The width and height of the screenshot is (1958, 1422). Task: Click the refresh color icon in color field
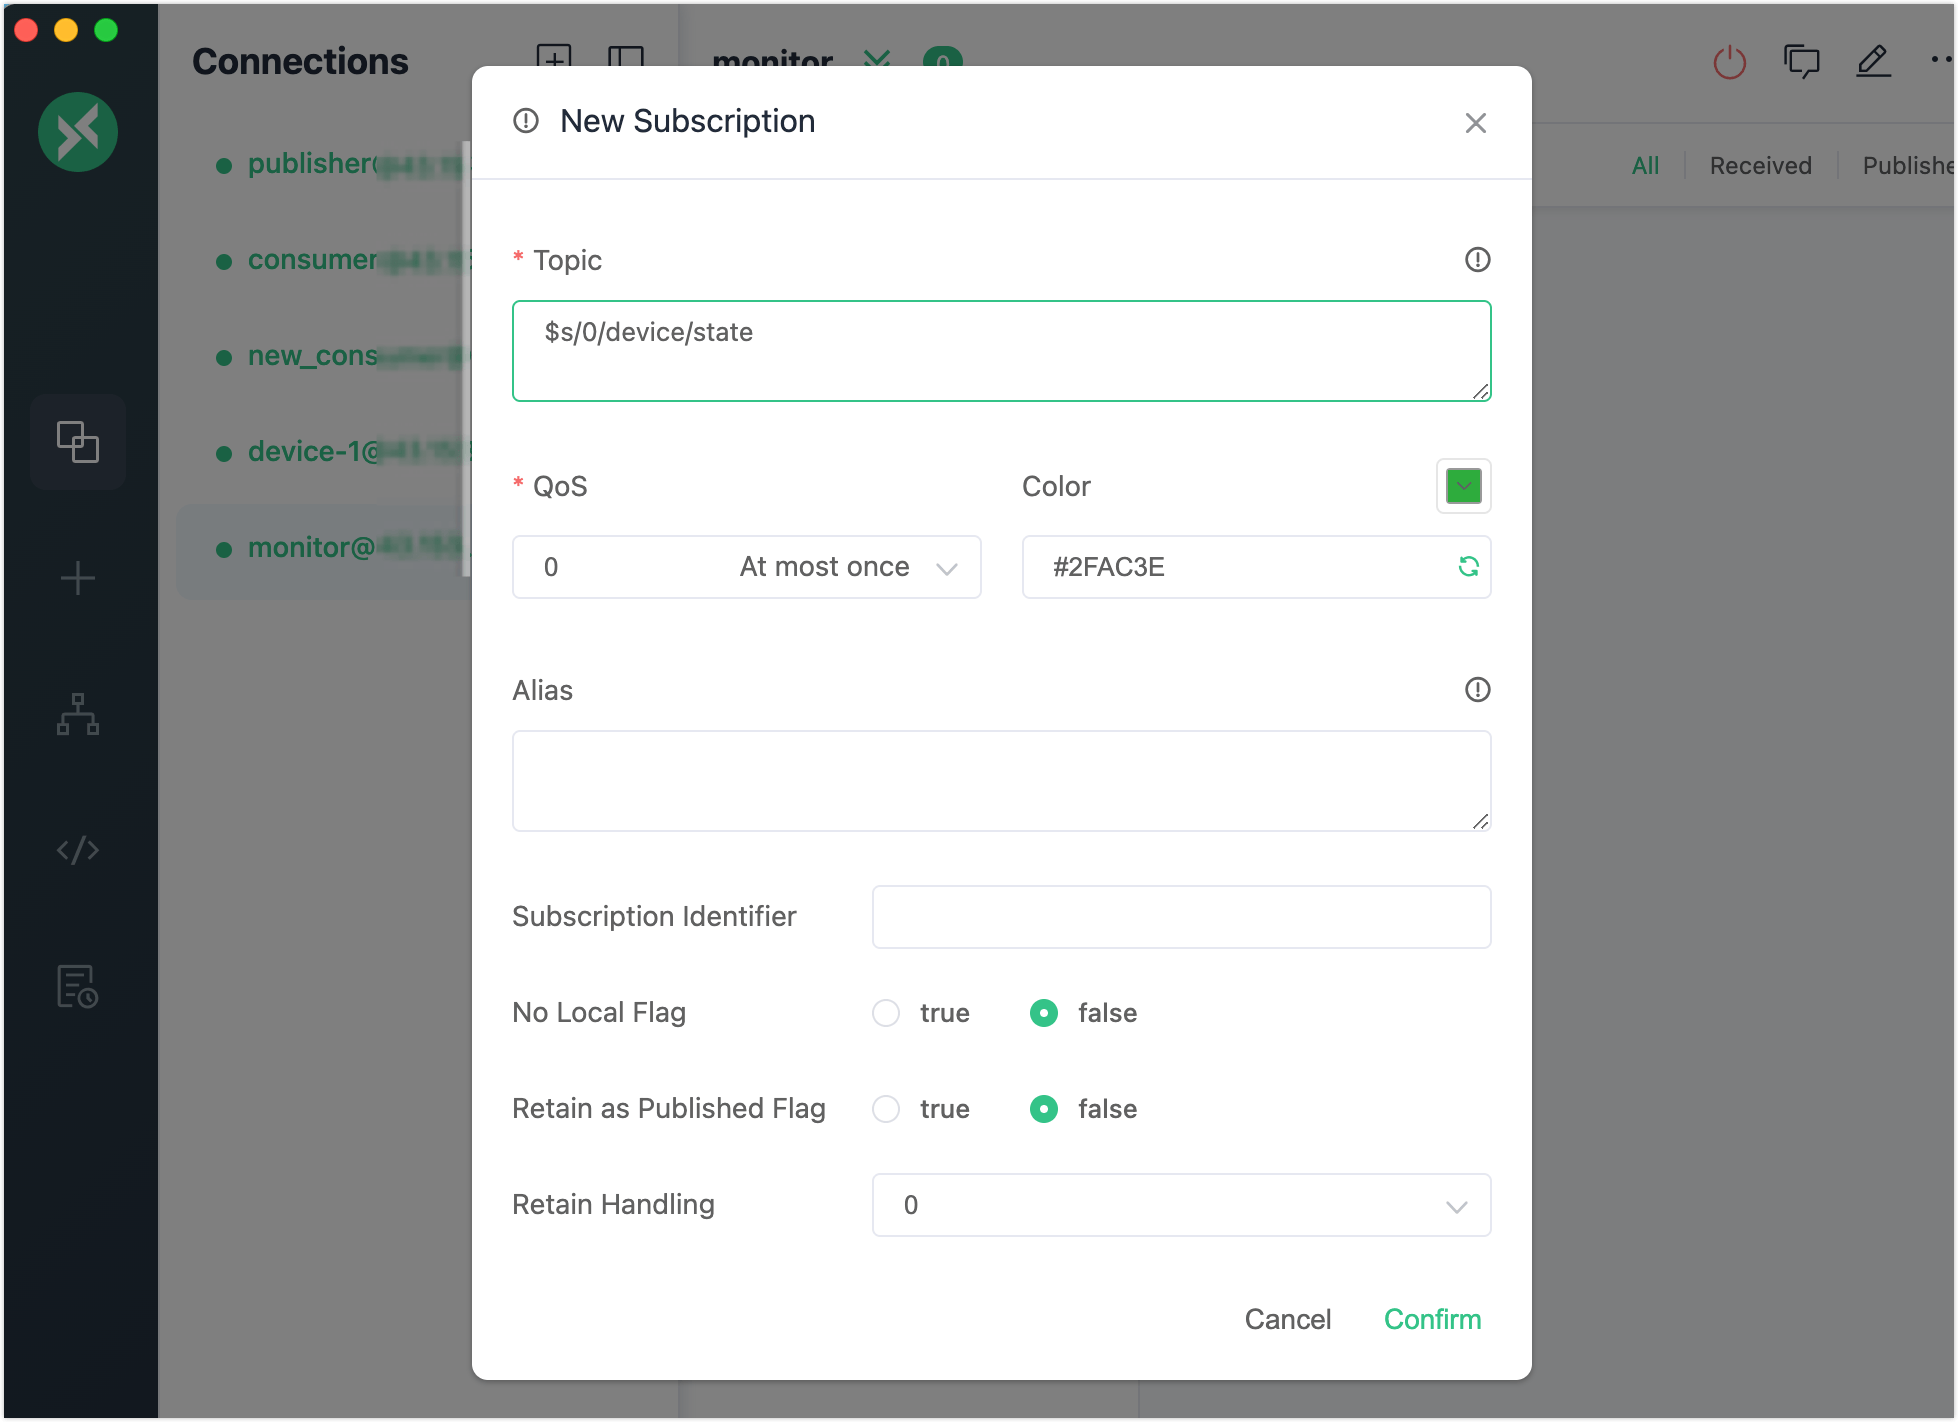(1468, 567)
